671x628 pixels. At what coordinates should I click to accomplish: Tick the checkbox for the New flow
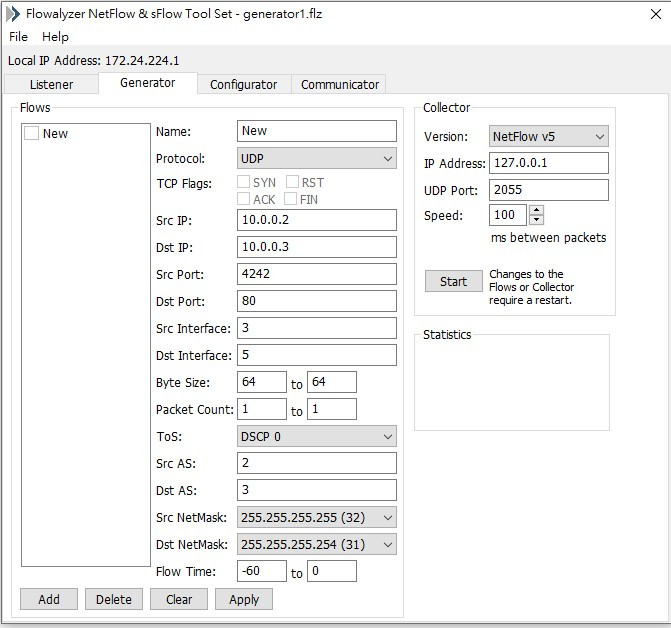point(31,133)
